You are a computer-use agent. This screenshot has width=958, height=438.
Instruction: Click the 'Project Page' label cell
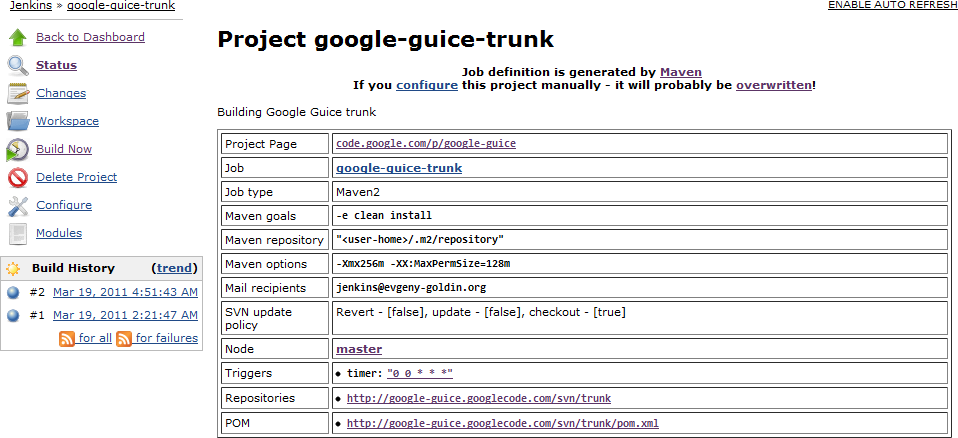pyautogui.click(x=274, y=144)
